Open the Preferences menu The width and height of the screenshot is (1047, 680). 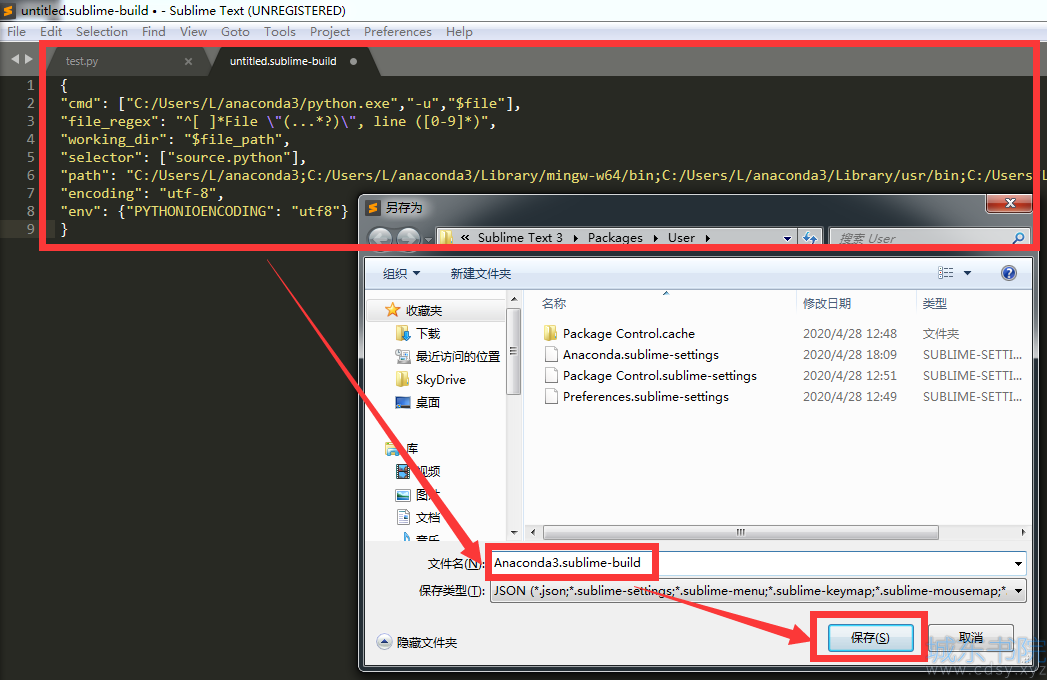click(397, 31)
